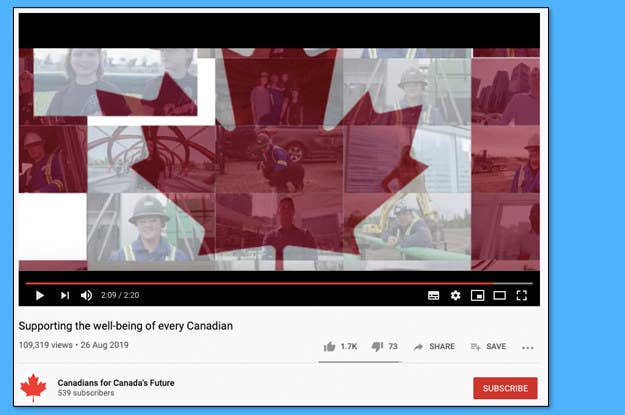Enable miniplayer mode icon
625x415 pixels.
[x=477, y=295]
